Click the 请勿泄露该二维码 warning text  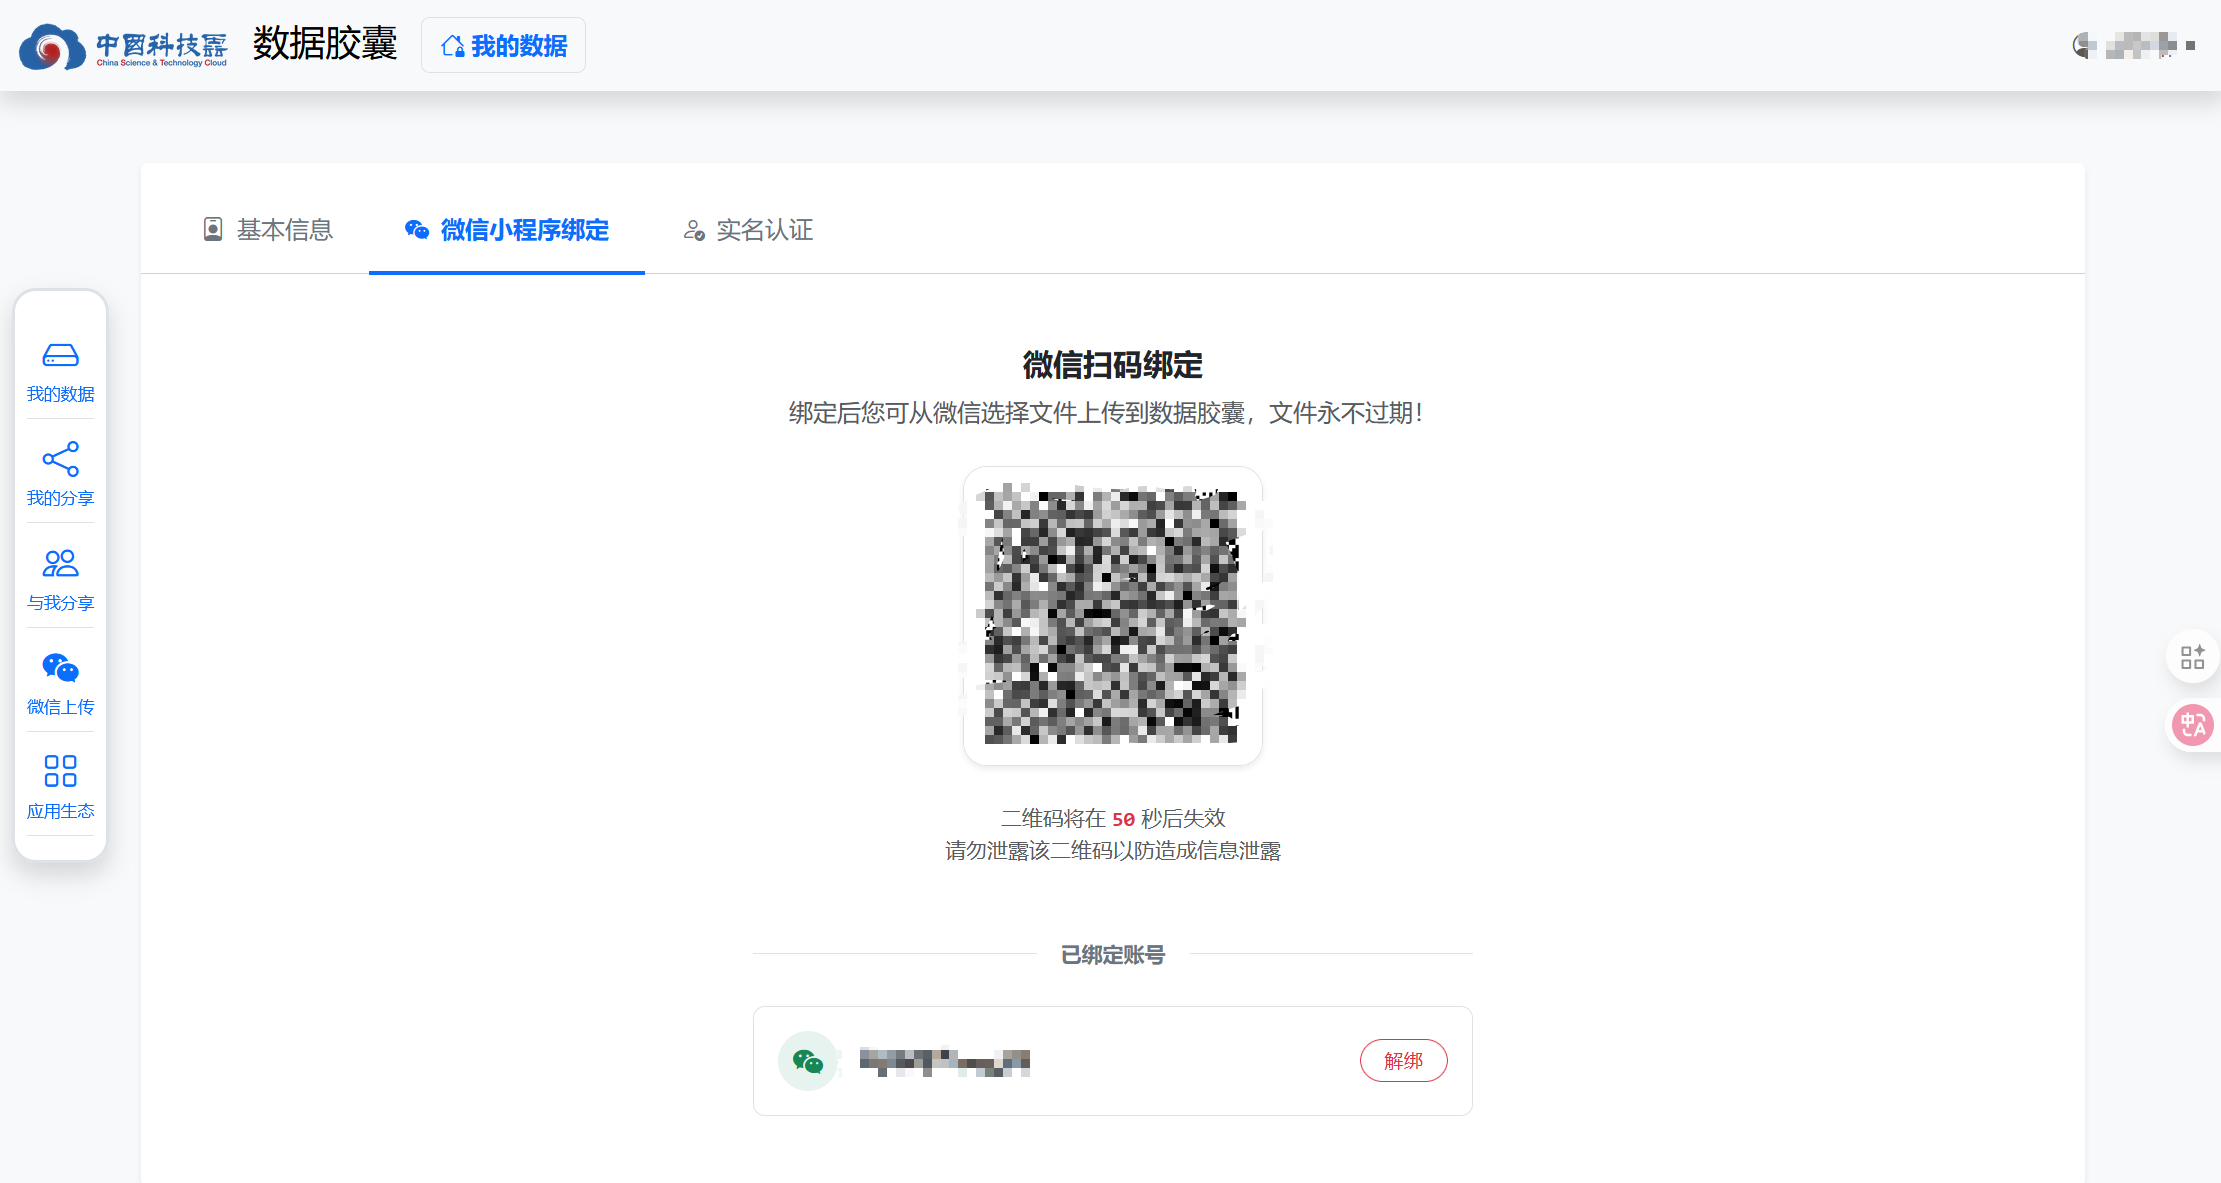pyautogui.click(x=1113, y=851)
